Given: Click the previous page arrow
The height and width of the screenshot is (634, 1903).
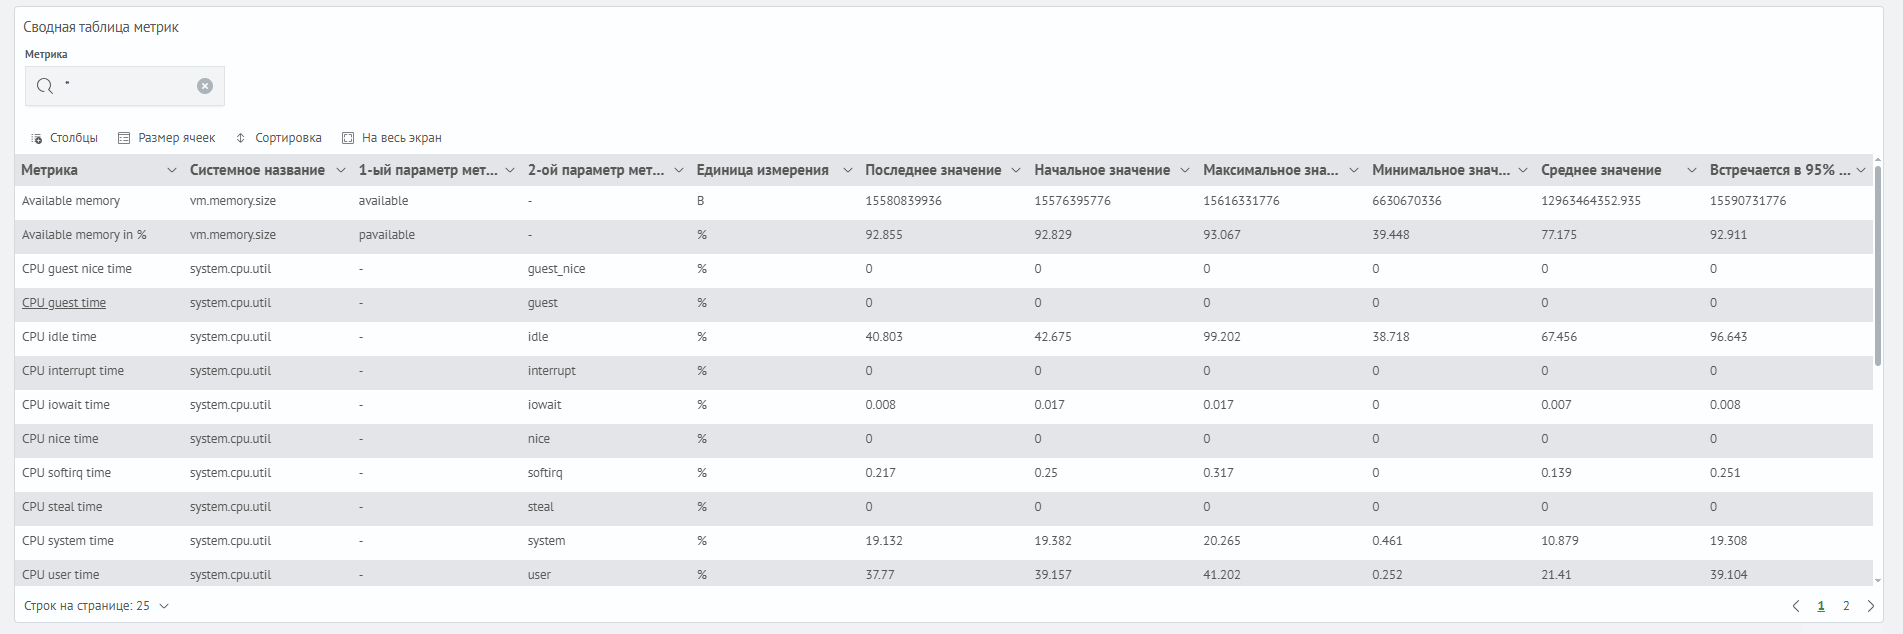Looking at the screenshot, I should (x=1796, y=606).
